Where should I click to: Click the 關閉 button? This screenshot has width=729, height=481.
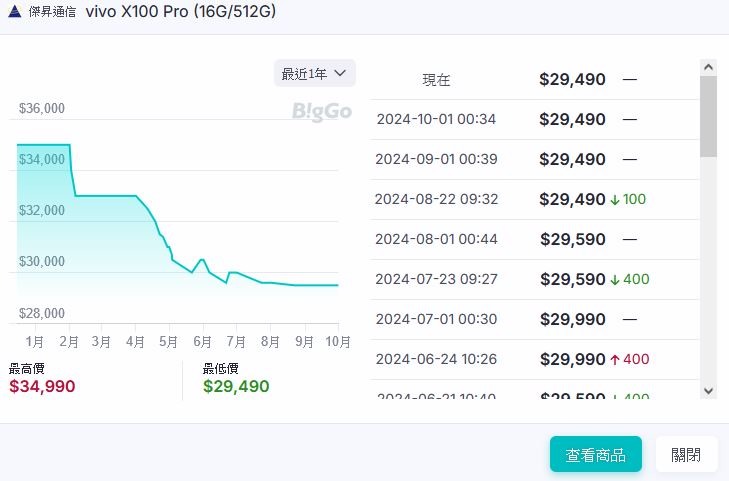point(686,454)
